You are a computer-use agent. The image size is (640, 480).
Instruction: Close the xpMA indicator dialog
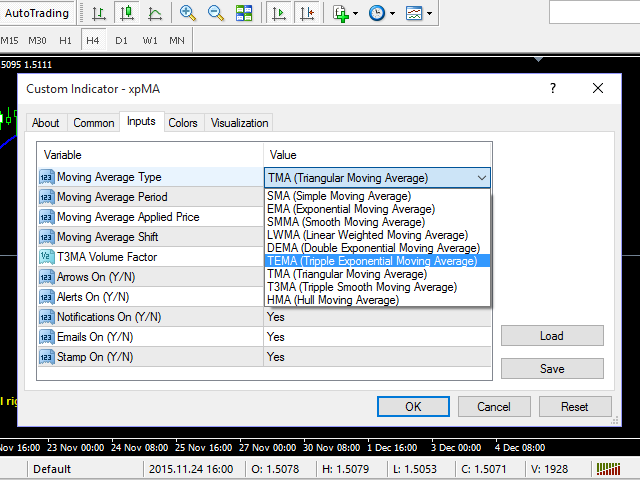point(598,88)
